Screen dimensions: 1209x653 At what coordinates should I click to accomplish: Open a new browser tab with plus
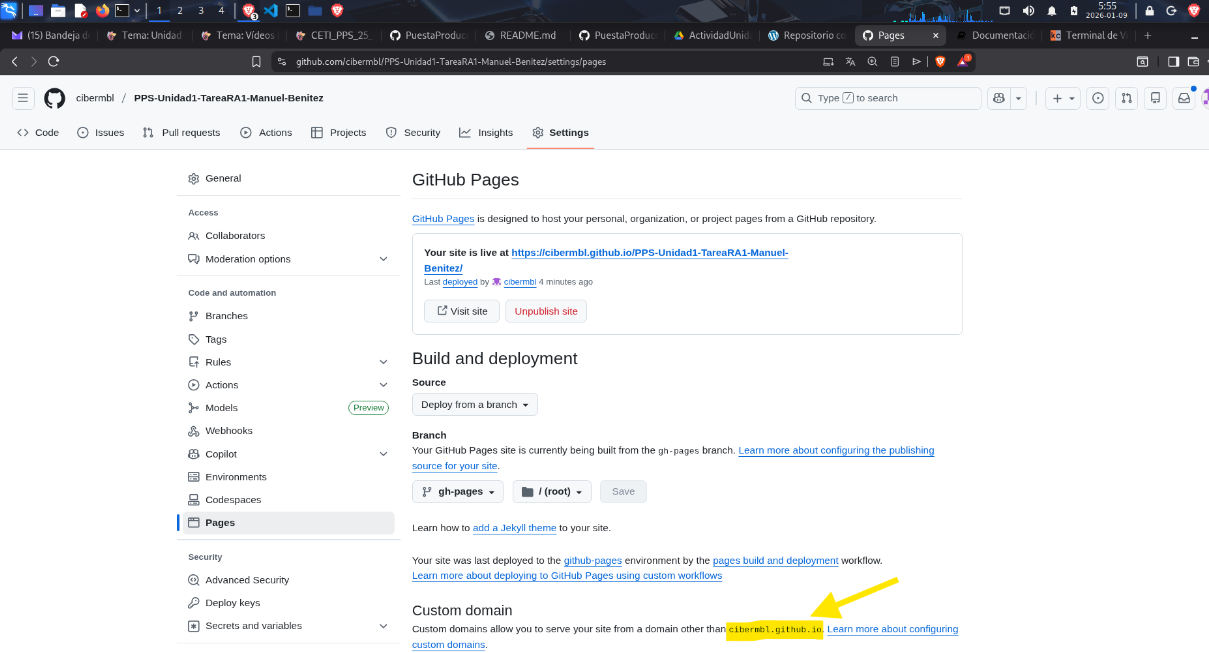coord(1147,35)
